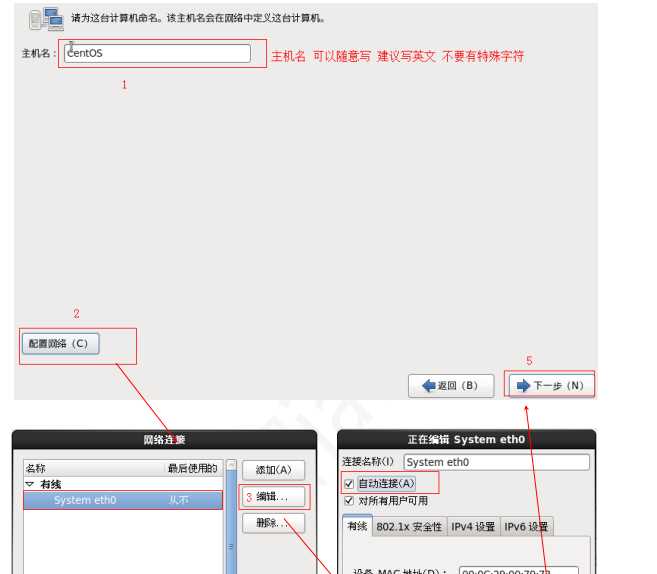Click the 最后使用的 column header
This screenshot has height=574, width=657.
pos(192,468)
